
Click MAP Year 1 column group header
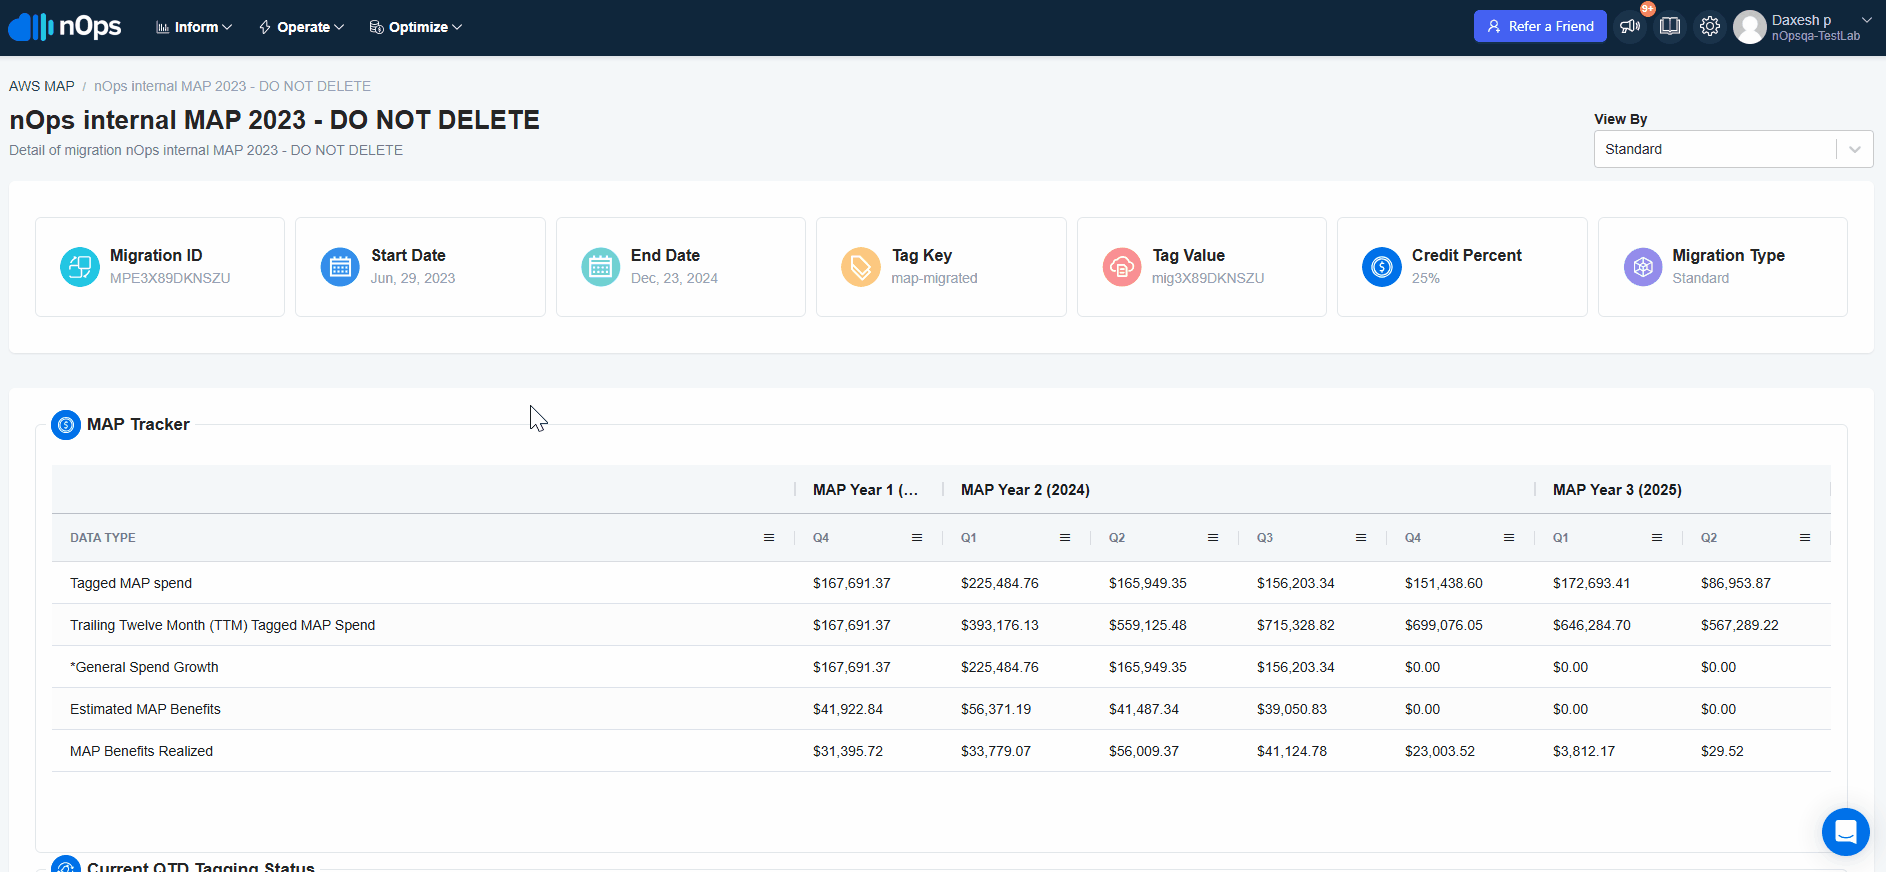(x=865, y=490)
